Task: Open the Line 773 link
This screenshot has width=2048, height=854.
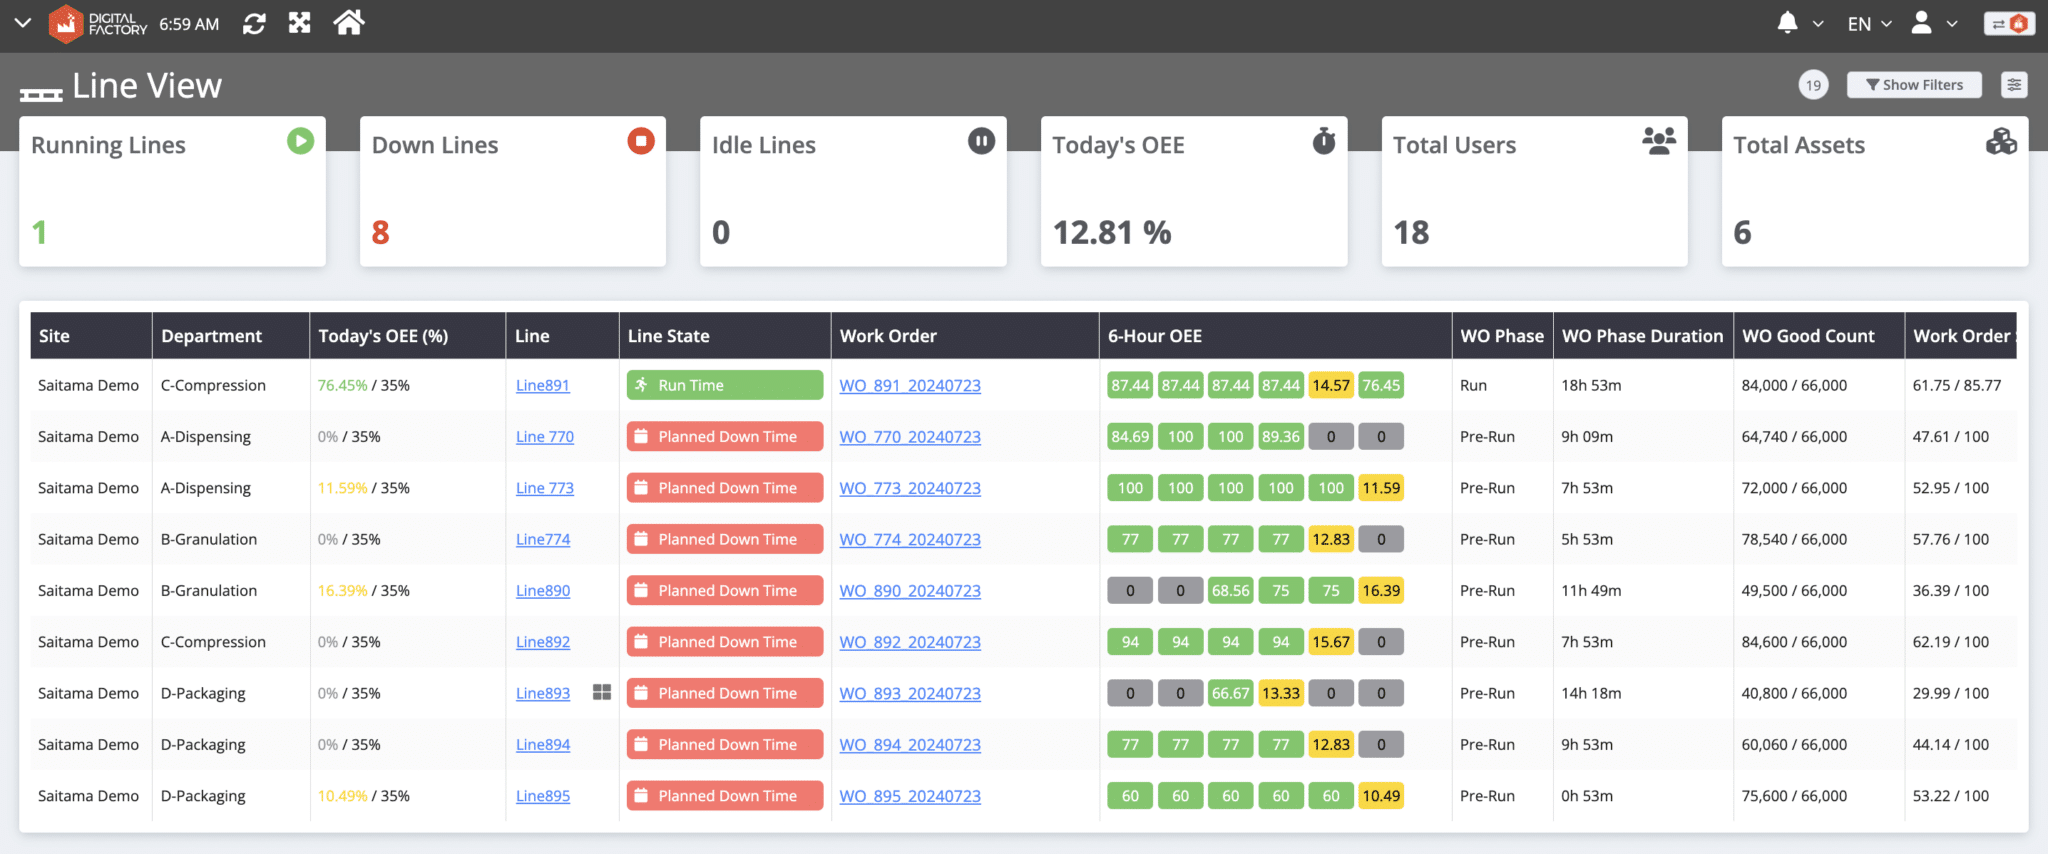Action: click(545, 488)
